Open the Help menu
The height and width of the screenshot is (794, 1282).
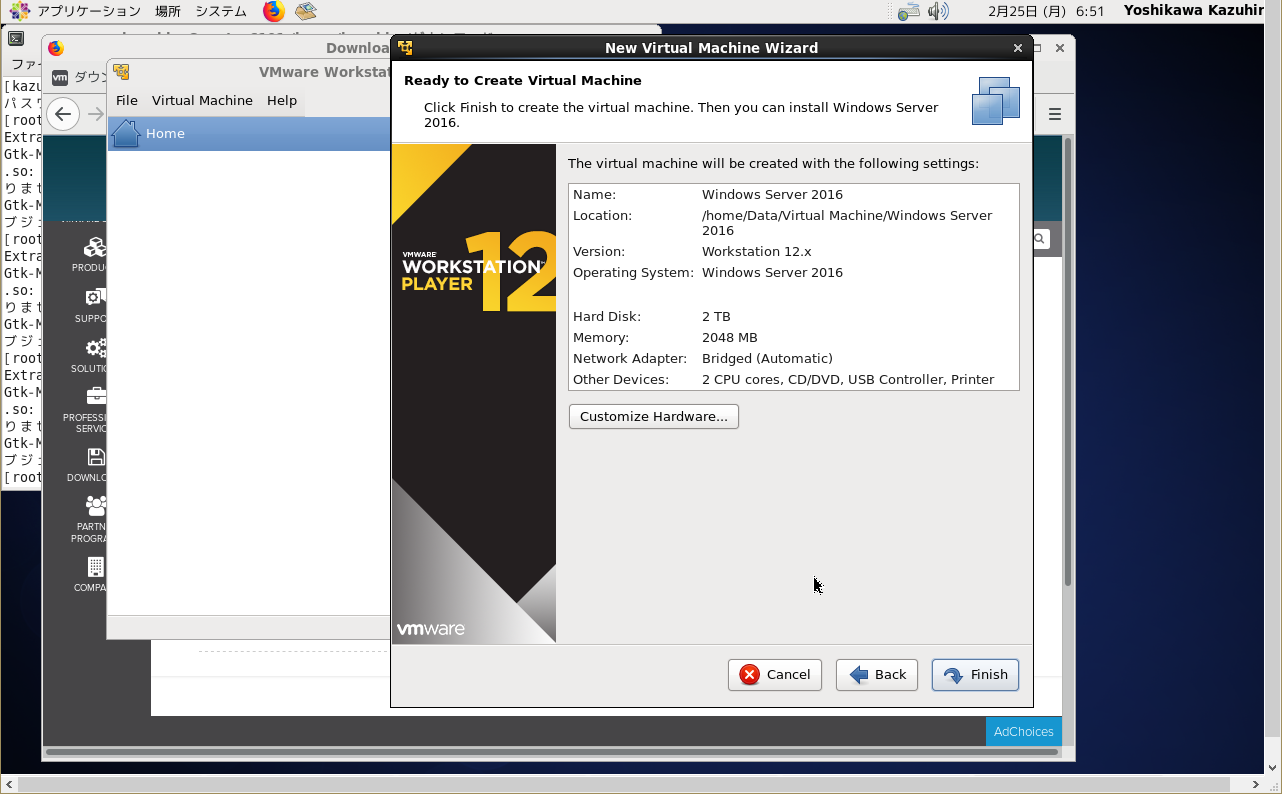click(x=282, y=100)
